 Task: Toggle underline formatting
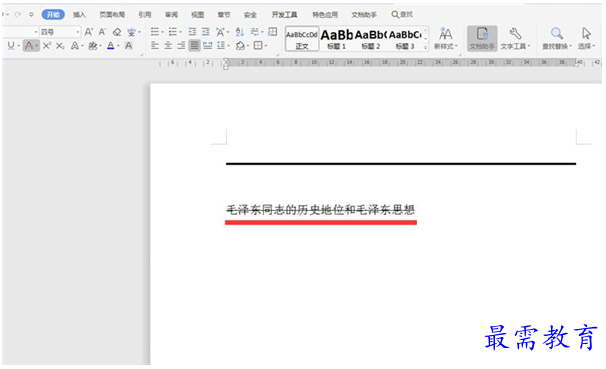click(x=11, y=46)
